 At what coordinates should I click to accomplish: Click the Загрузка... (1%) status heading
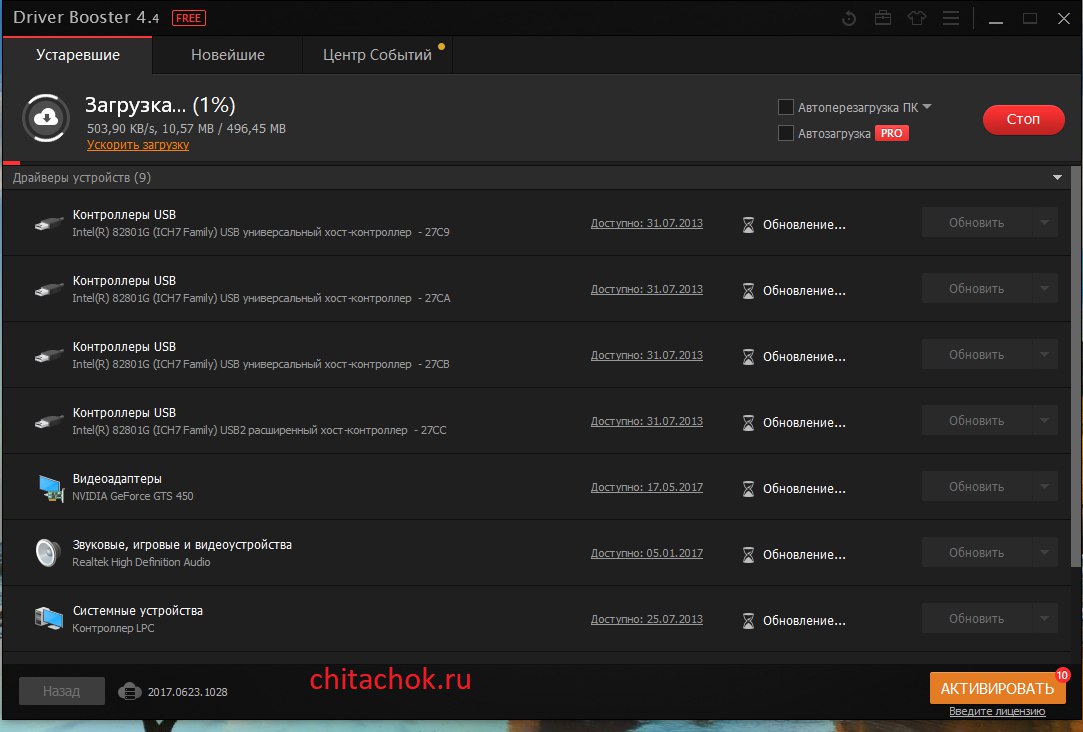pos(160,105)
